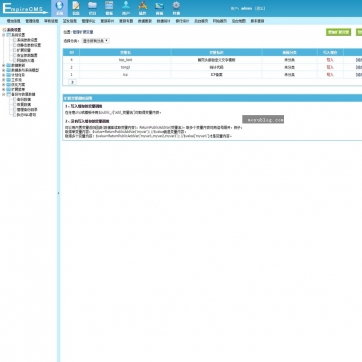Screen dimensions: 362x362
Task: Expand the 工作流 tree folder
Action: 4,80
